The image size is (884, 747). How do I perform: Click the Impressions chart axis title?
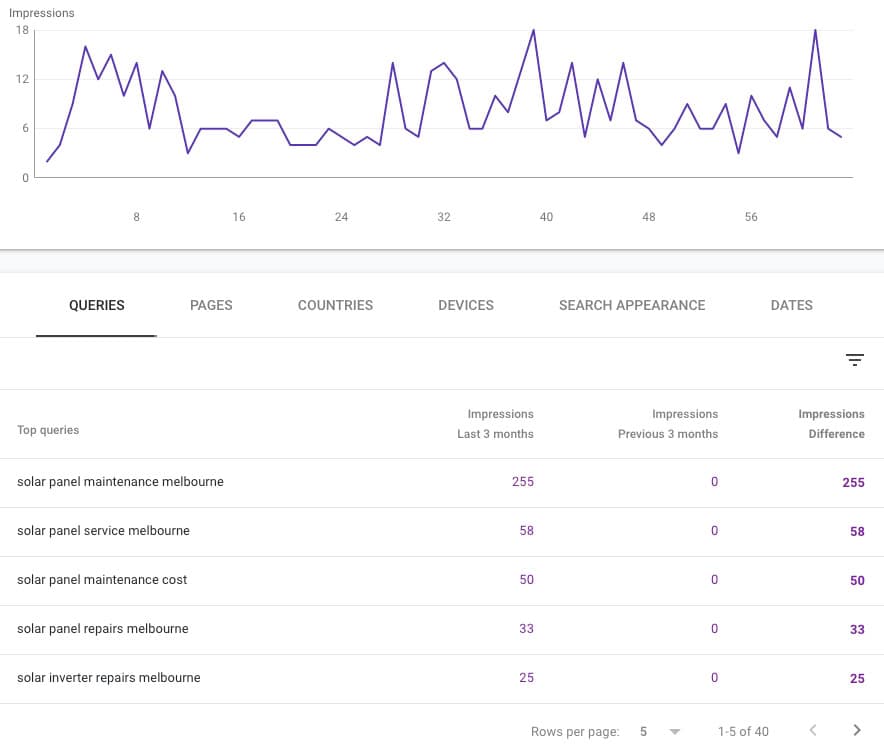[x=42, y=13]
